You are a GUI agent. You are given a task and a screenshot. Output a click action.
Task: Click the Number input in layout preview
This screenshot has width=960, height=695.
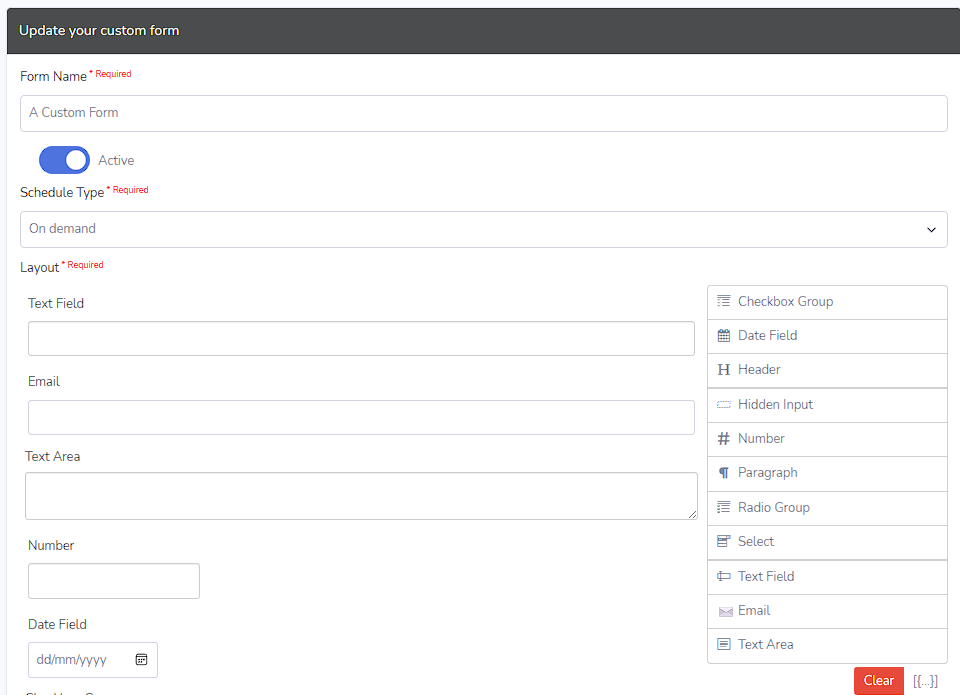coord(114,581)
